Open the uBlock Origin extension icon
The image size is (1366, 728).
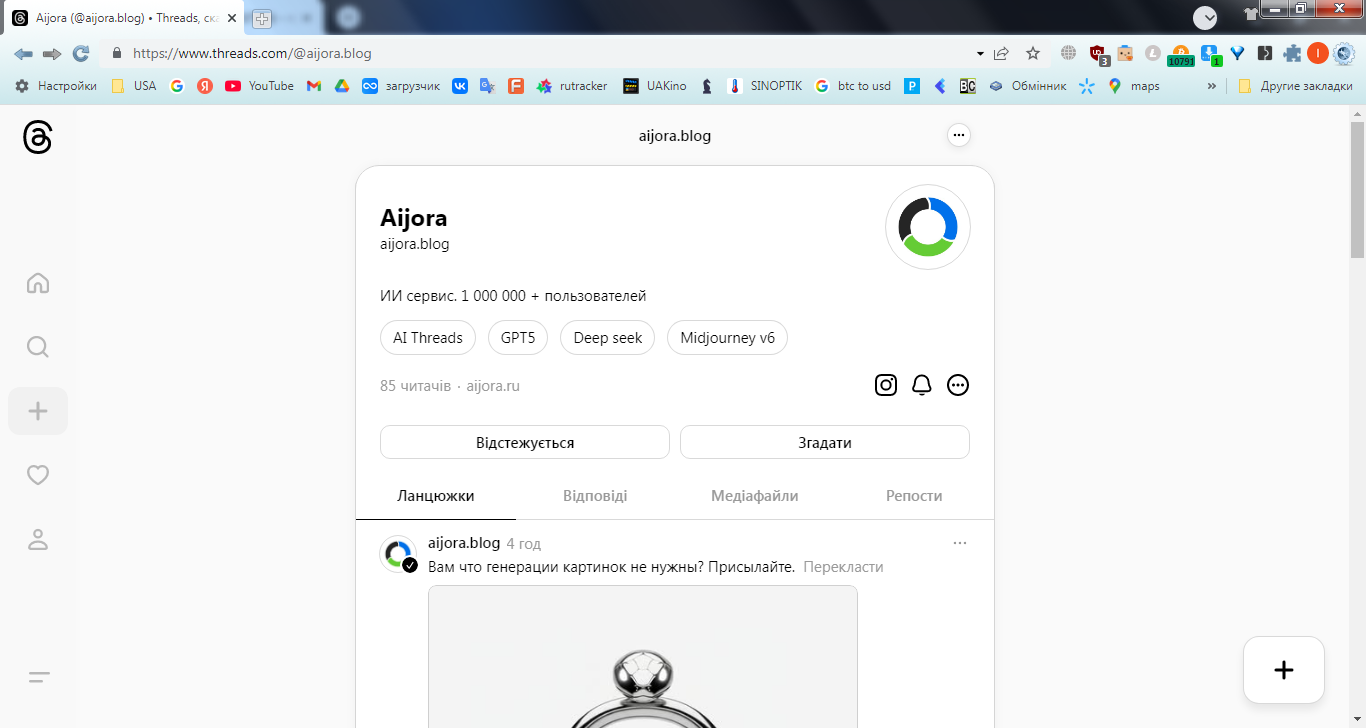point(1098,54)
